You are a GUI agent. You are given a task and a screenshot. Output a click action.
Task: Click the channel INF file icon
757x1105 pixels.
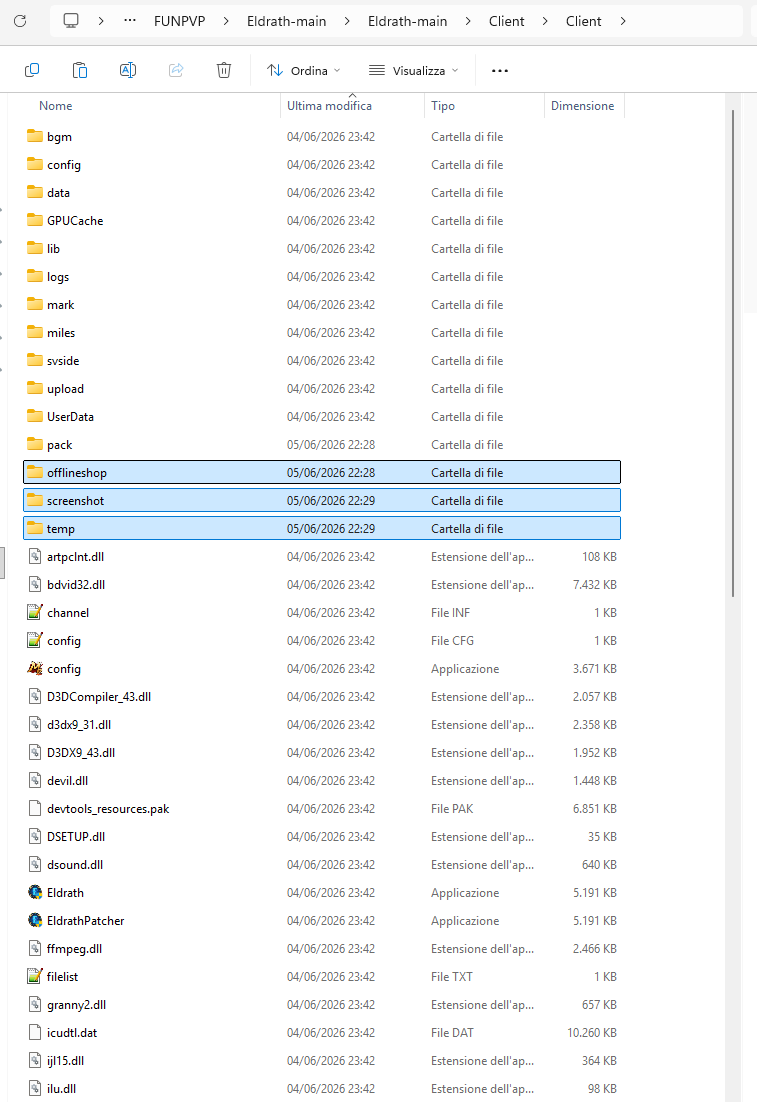point(35,612)
